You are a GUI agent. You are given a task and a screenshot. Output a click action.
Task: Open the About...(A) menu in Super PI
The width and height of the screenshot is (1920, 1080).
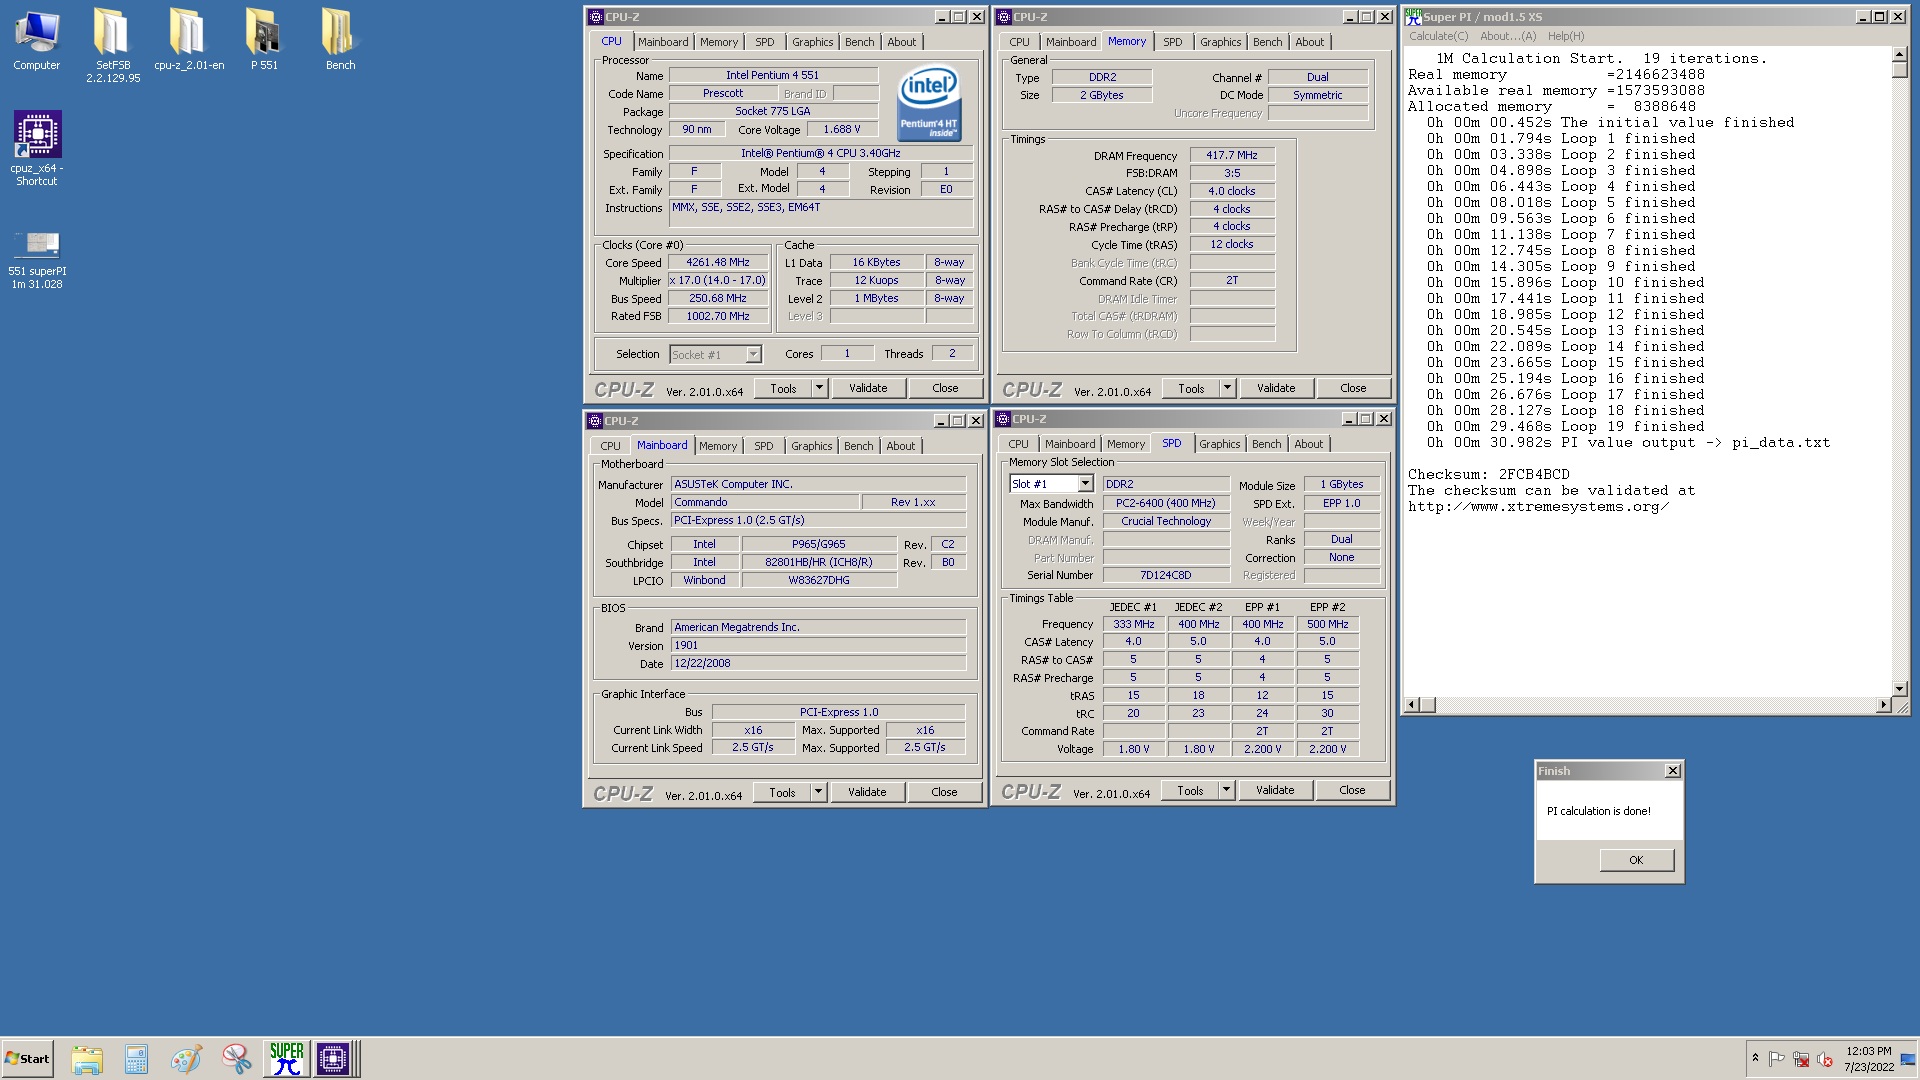[1507, 36]
